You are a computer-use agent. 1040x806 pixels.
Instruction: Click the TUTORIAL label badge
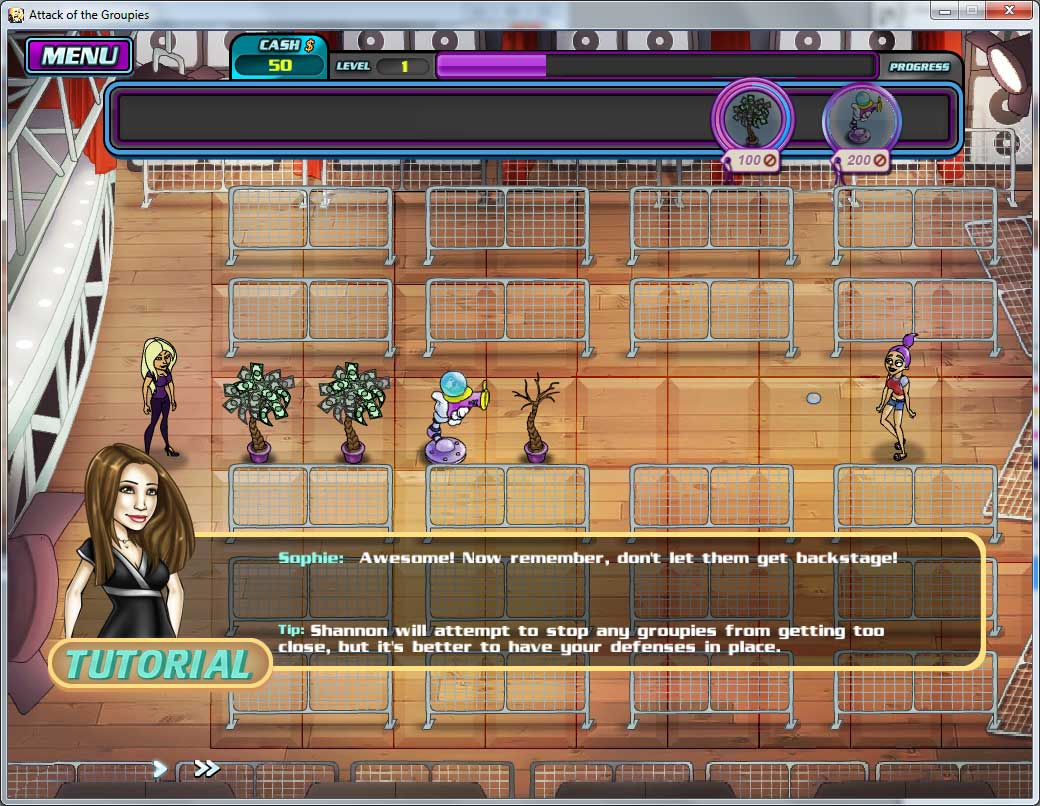coord(160,664)
